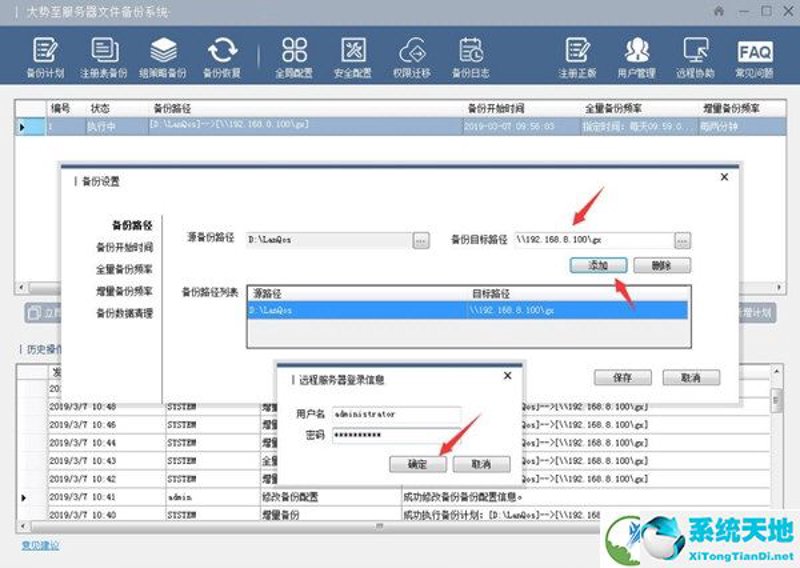This screenshot has width=800, height=568.
Task: Click the 增量备份频率 column header
Action: pos(741,108)
